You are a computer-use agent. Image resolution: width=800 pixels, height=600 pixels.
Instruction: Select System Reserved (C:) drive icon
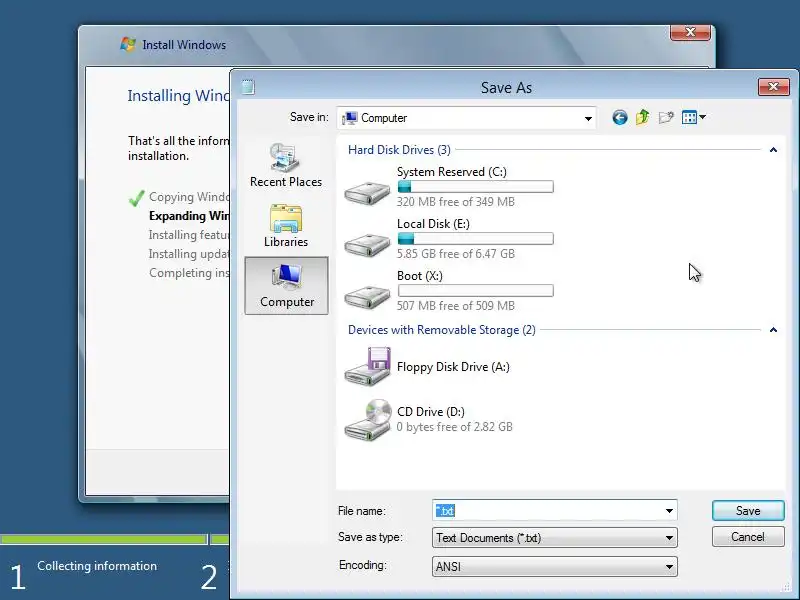pos(367,193)
